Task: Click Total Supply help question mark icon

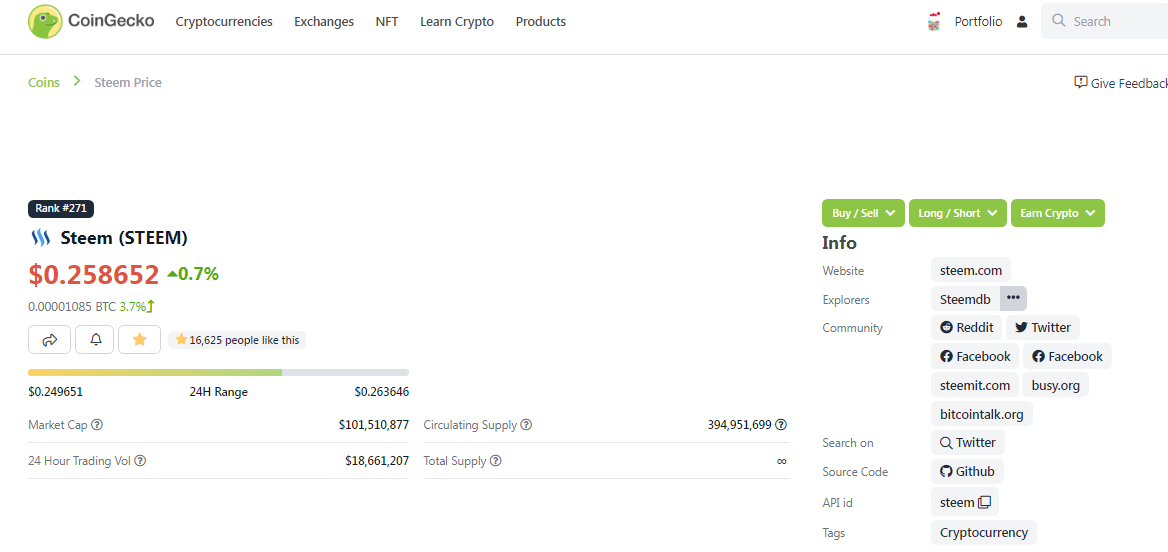Action: point(495,460)
